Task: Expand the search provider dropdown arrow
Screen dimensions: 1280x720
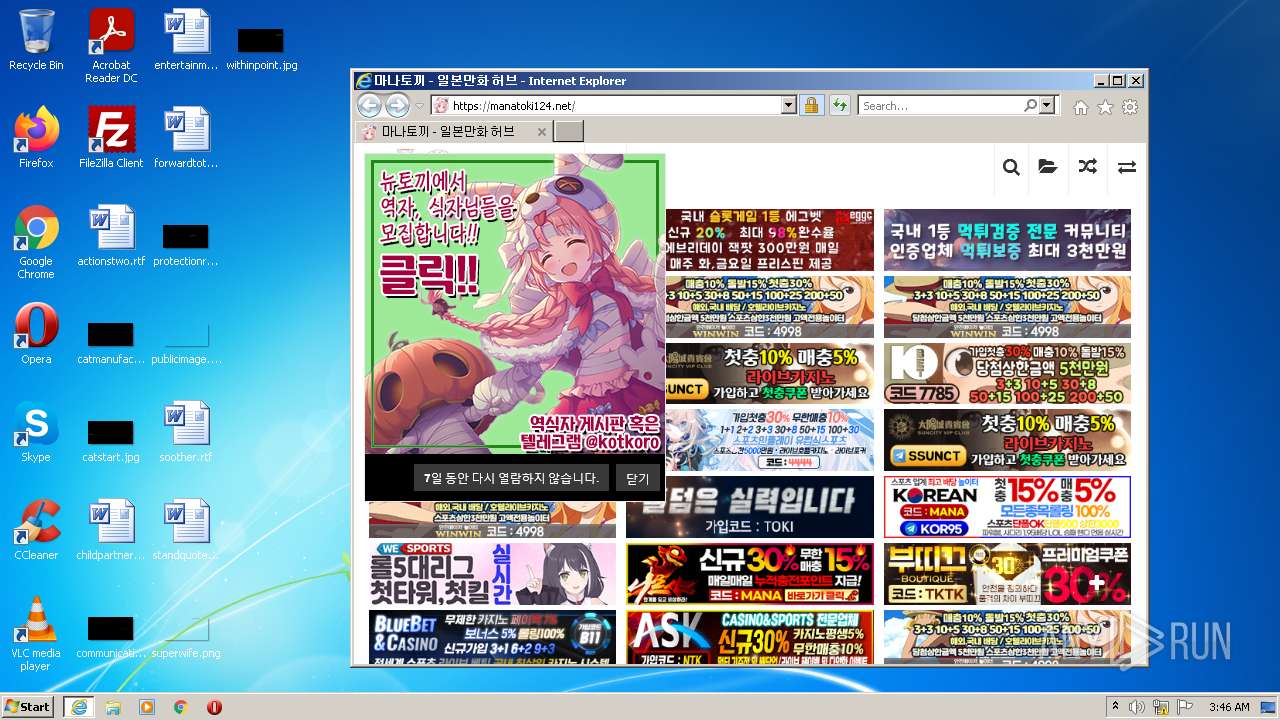Action: point(1047,105)
